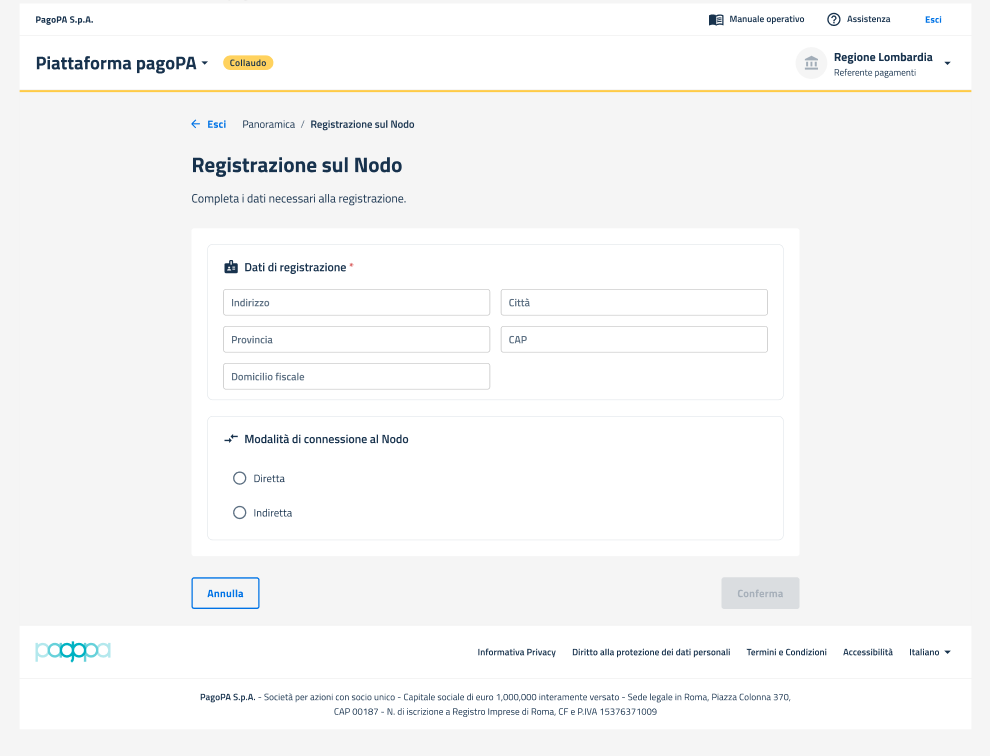The height and width of the screenshot is (756, 990).
Task: Open the Italiano language selector
Action: (929, 652)
